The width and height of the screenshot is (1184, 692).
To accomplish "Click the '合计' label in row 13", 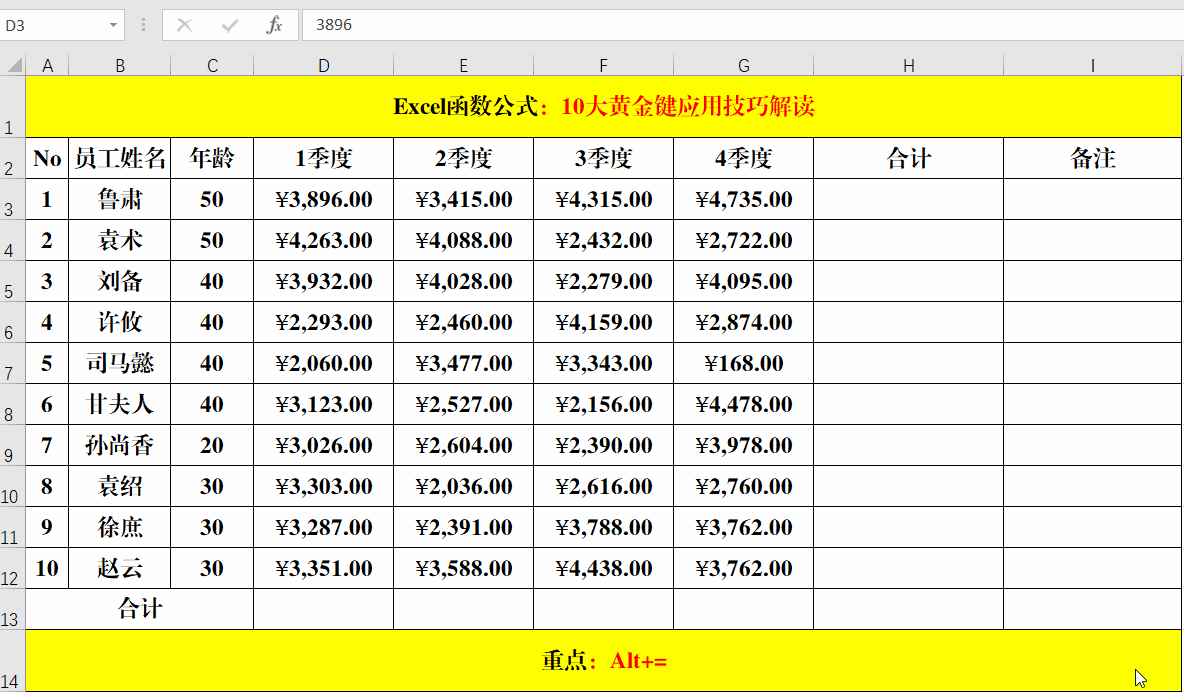I will pos(140,609).
